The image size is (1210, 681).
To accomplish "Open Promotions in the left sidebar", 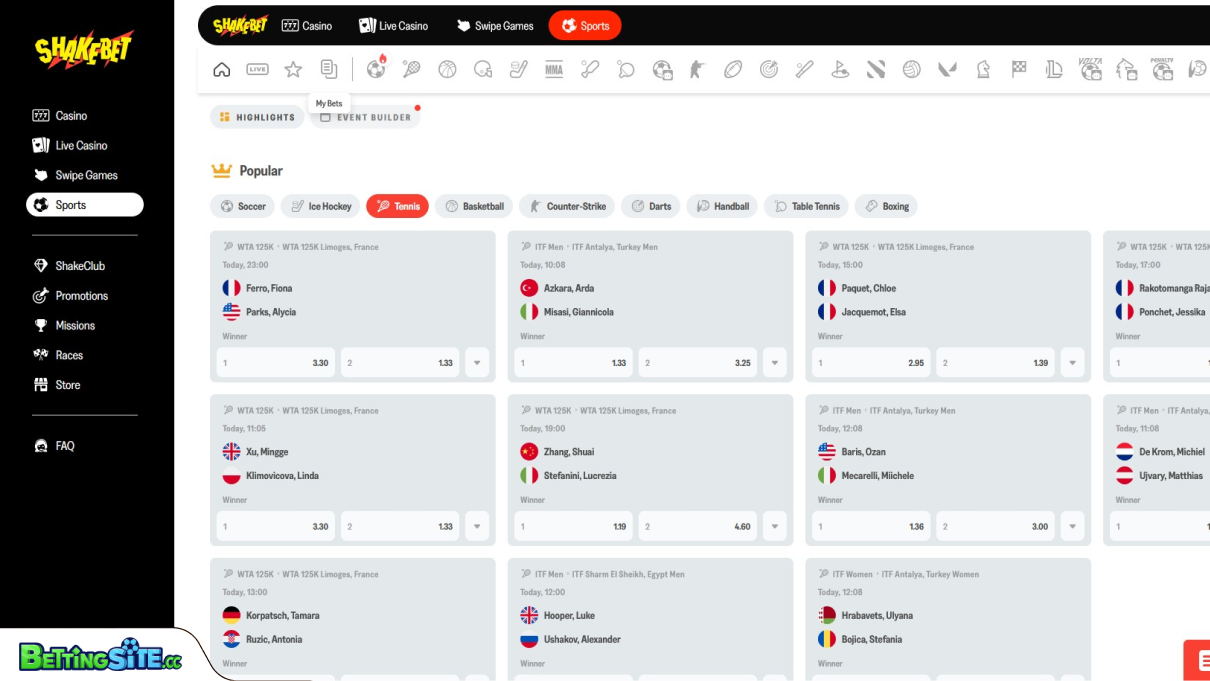I will tap(81, 296).
